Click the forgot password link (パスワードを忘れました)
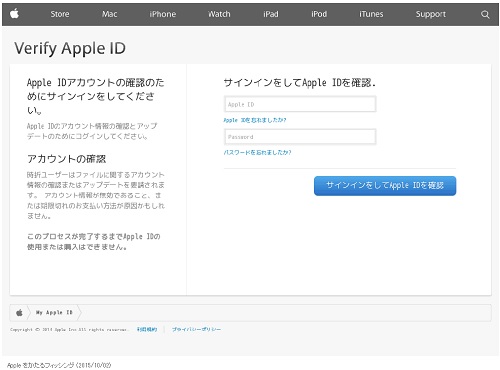500x370 pixels. point(257,152)
